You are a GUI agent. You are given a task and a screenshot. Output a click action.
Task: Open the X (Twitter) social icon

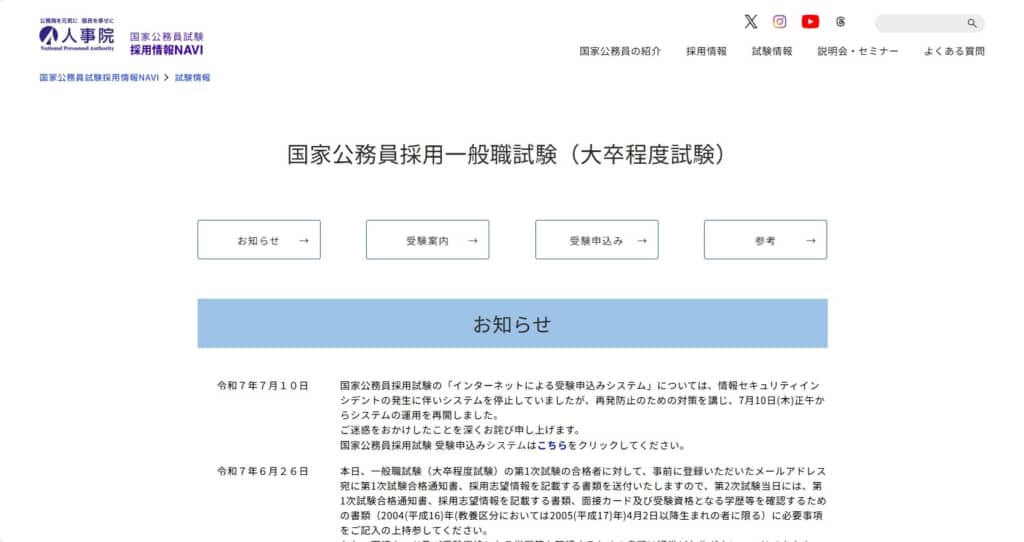(751, 22)
